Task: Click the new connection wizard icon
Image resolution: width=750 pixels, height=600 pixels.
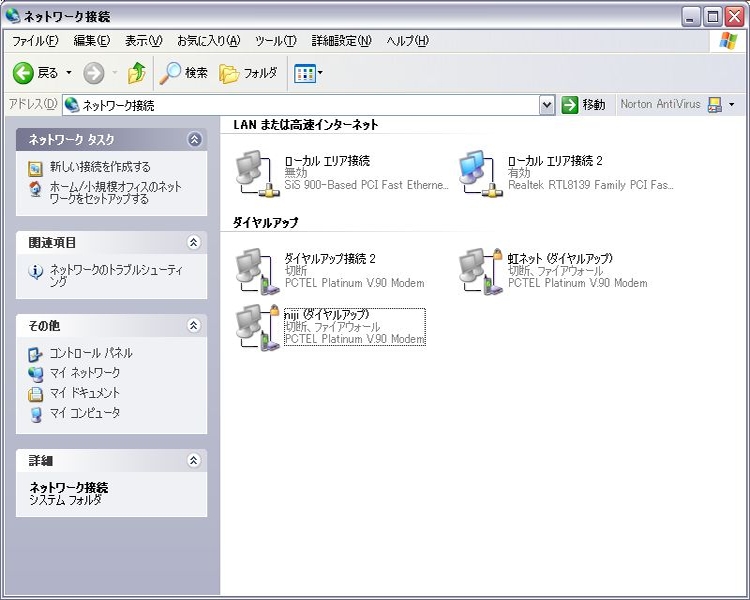Action: (35, 168)
